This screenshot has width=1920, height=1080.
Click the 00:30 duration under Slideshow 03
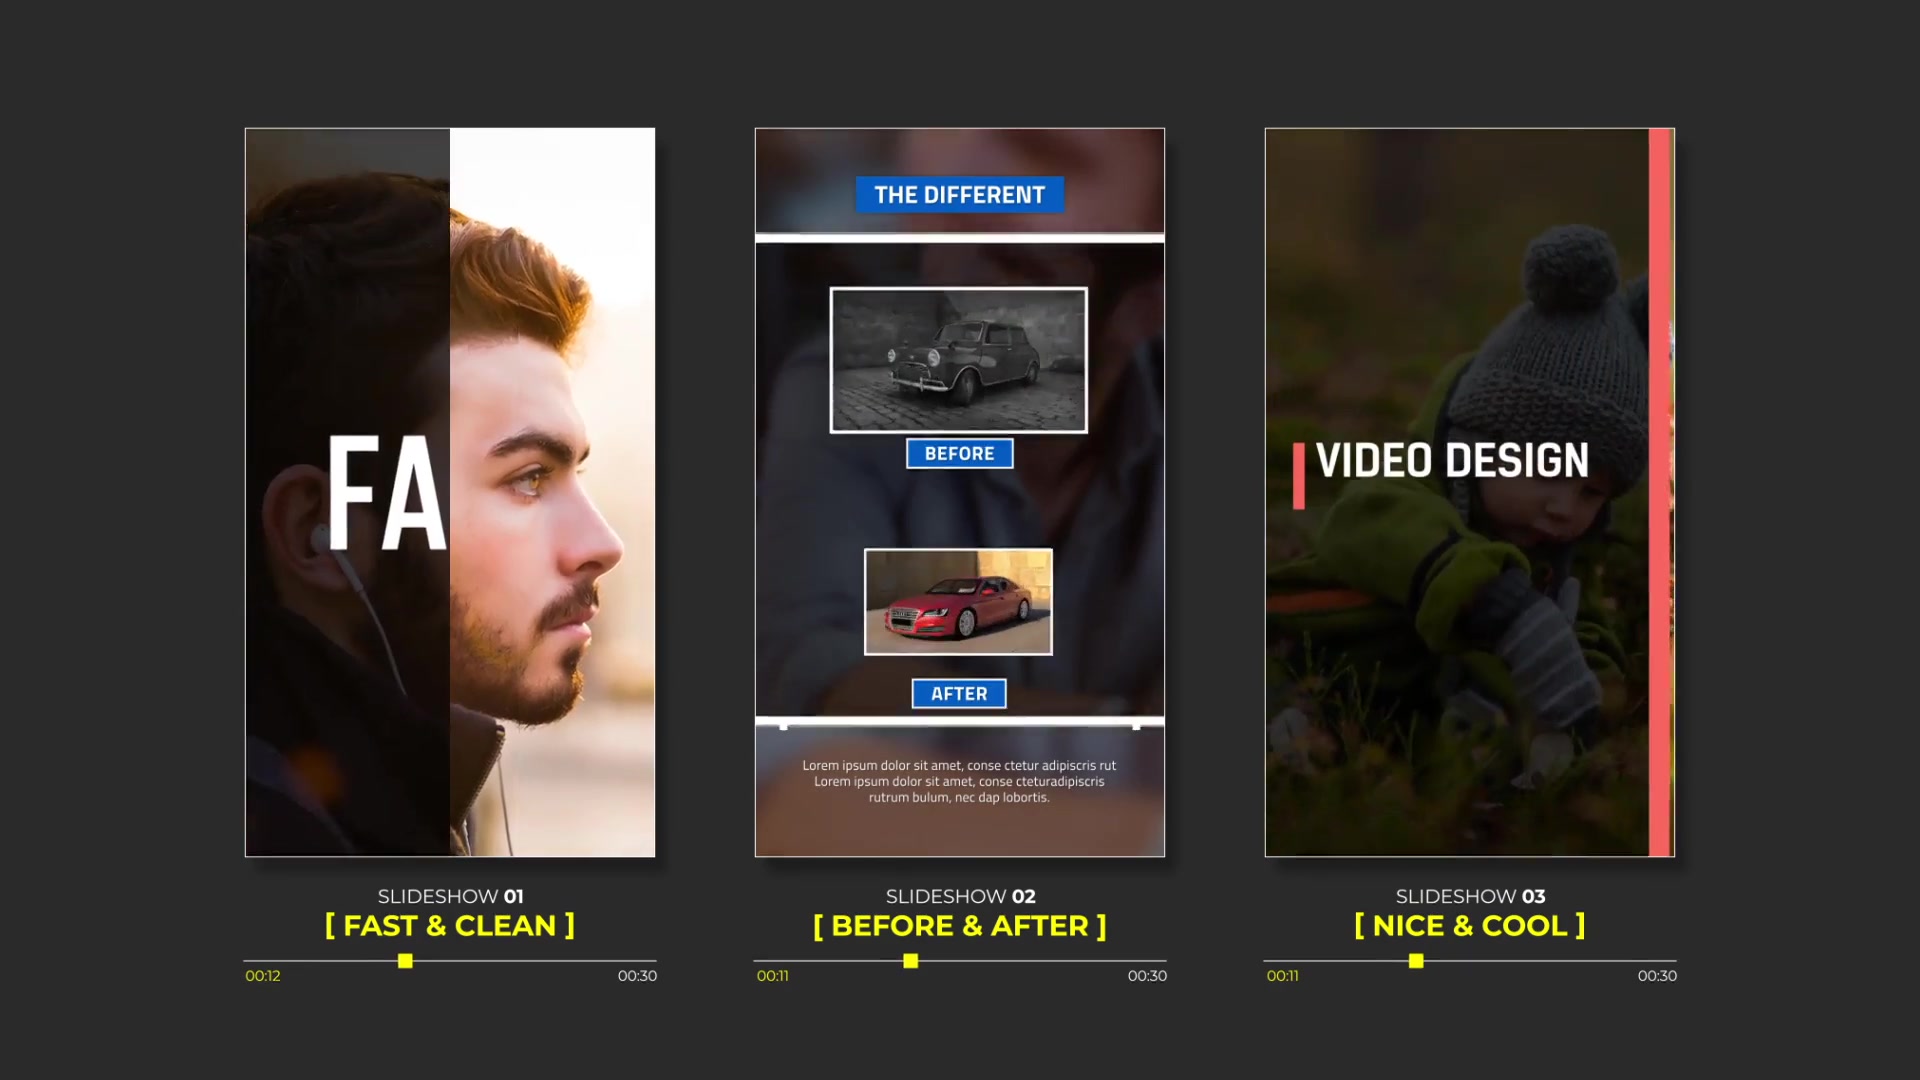pos(1657,976)
